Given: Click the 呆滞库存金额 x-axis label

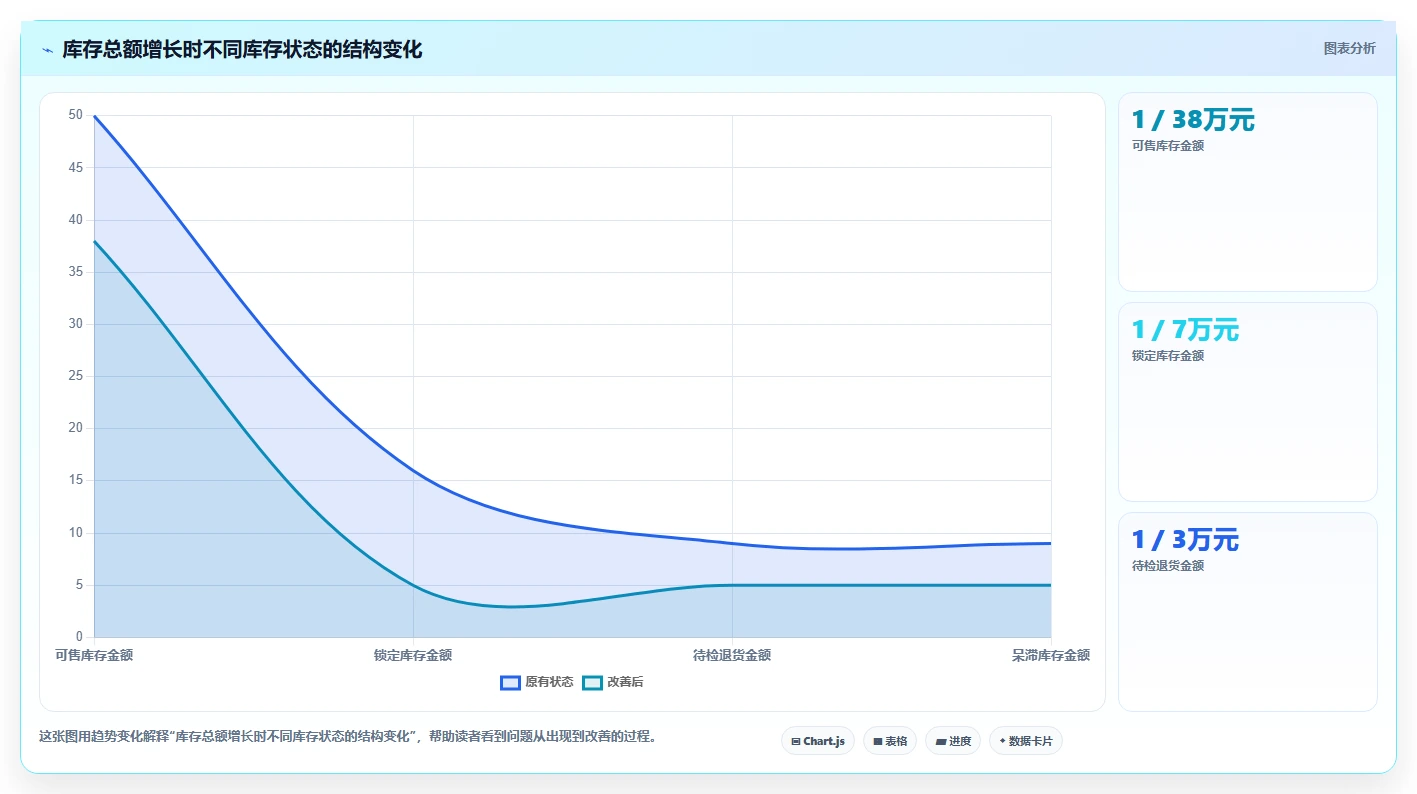Looking at the screenshot, I should [x=1051, y=655].
